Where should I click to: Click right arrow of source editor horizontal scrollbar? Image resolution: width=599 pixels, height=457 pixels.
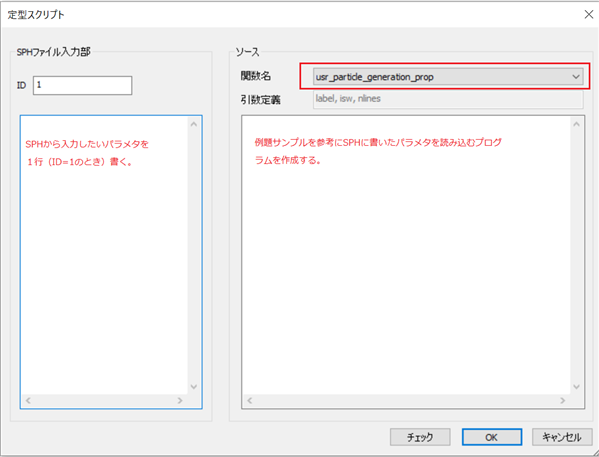tap(562, 400)
